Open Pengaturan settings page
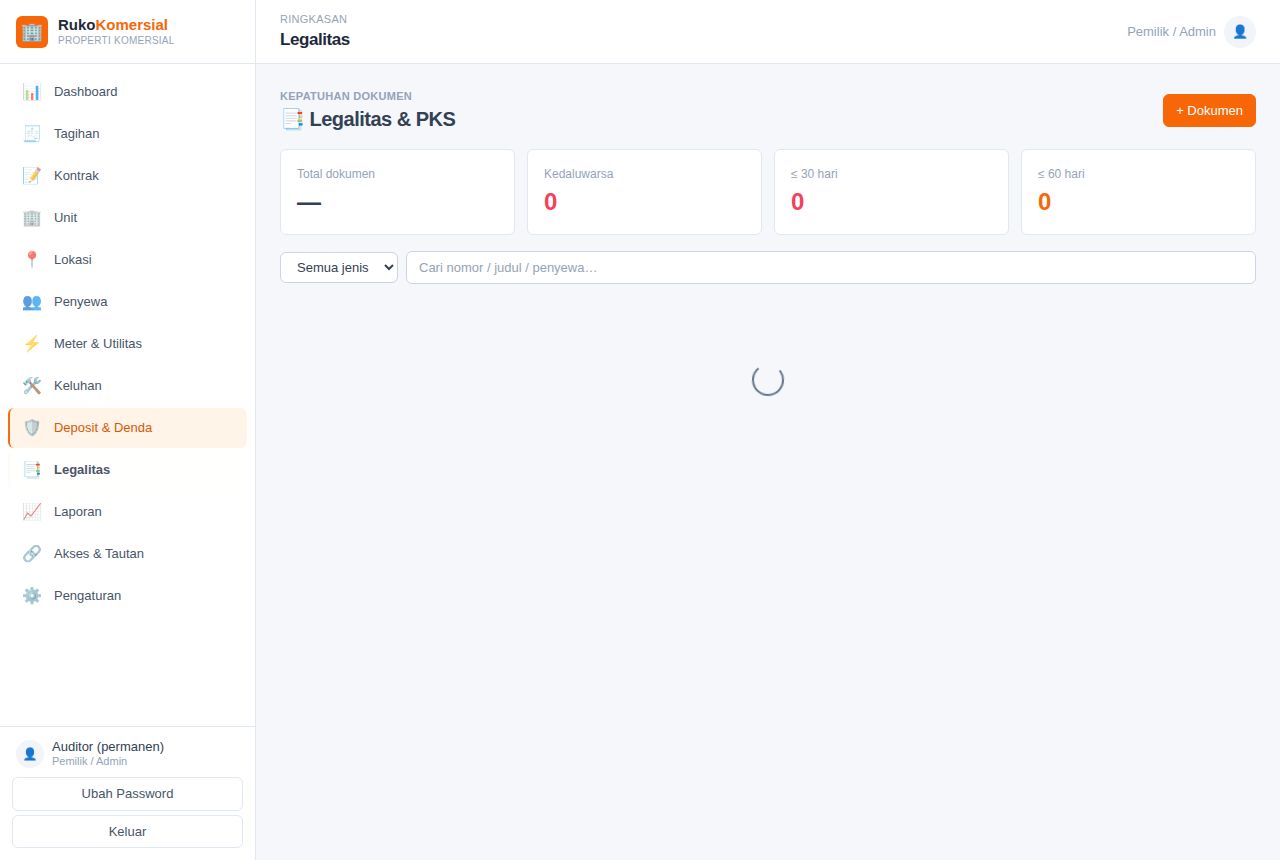Image resolution: width=1280 pixels, height=860 pixels. [x=127, y=596]
